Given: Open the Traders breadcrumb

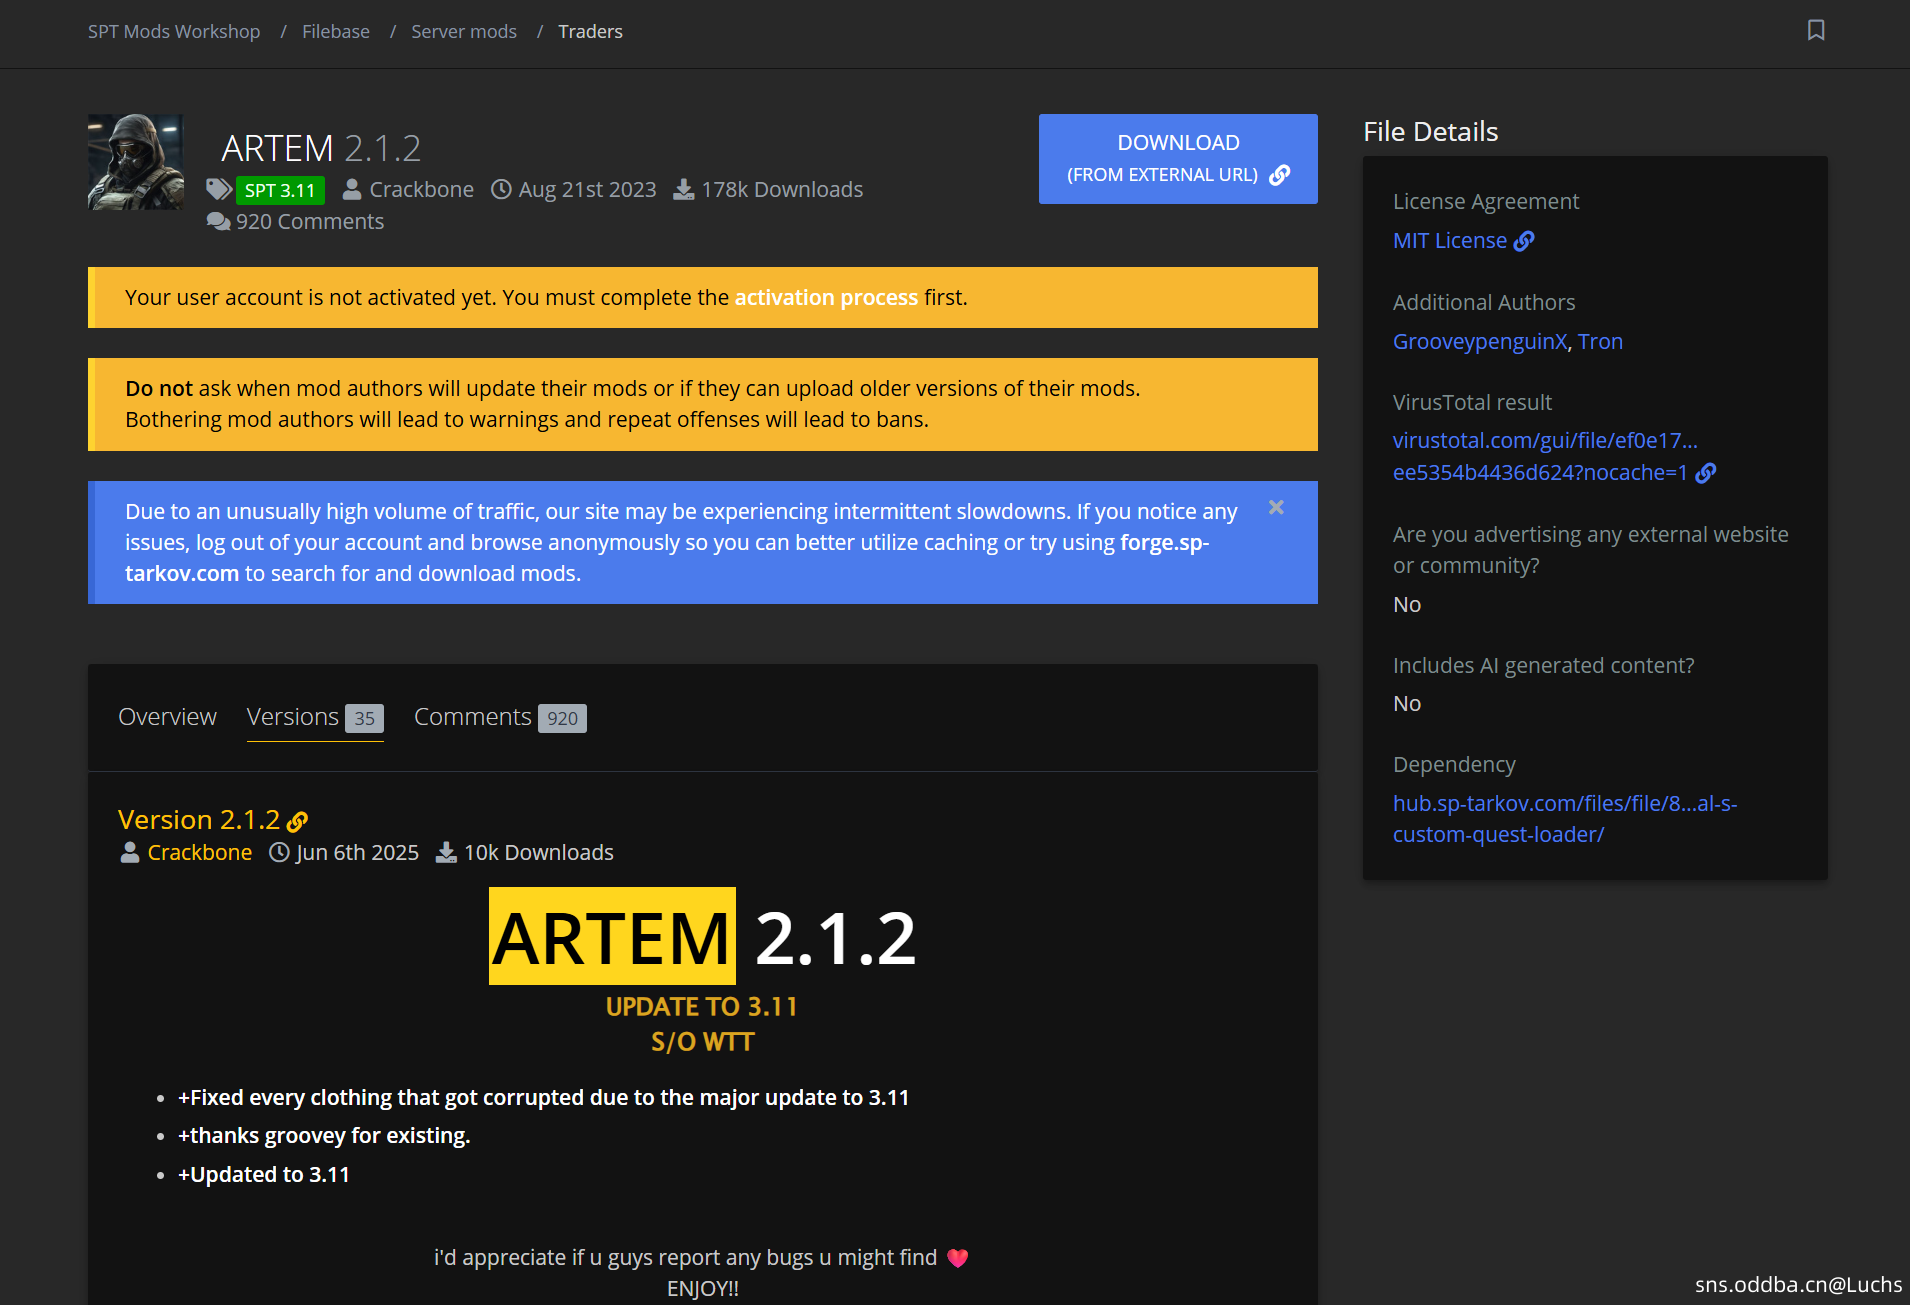Looking at the screenshot, I should (590, 31).
